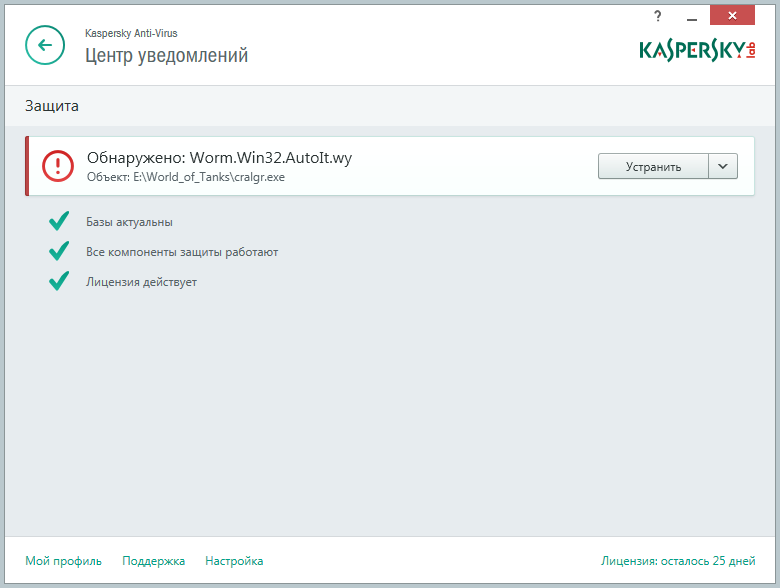
Task: Click the Kaspersky Lab logo
Action: [697, 50]
